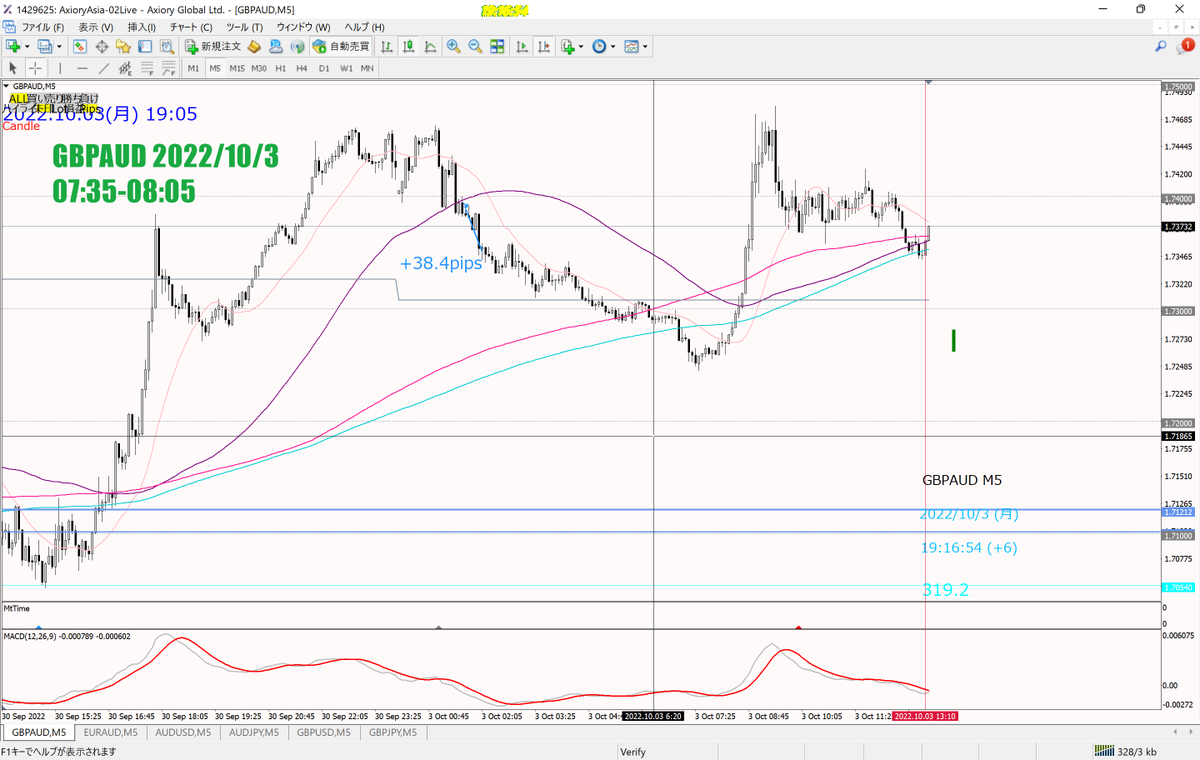Image resolution: width=1200 pixels, height=760 pixels.
Task: Select the equidistant channel tool
Action: pos(126,68)
